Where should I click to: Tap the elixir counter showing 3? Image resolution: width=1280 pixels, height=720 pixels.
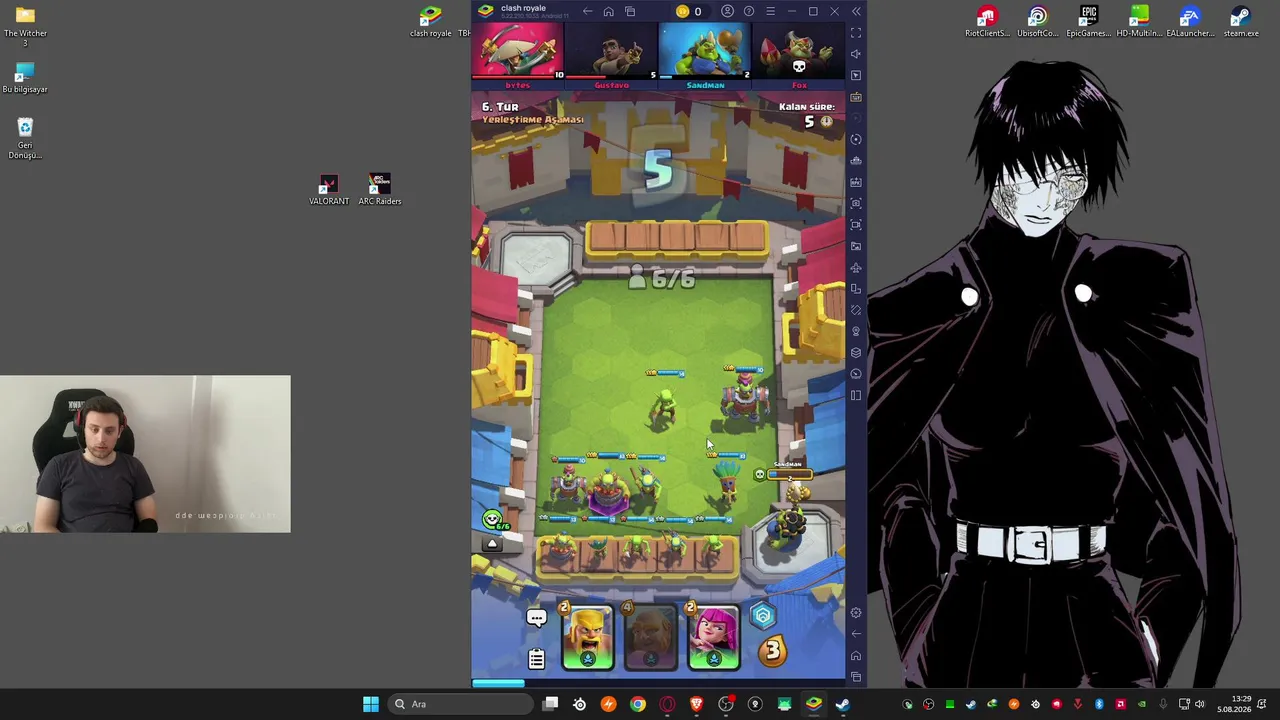tap(772, 652)
